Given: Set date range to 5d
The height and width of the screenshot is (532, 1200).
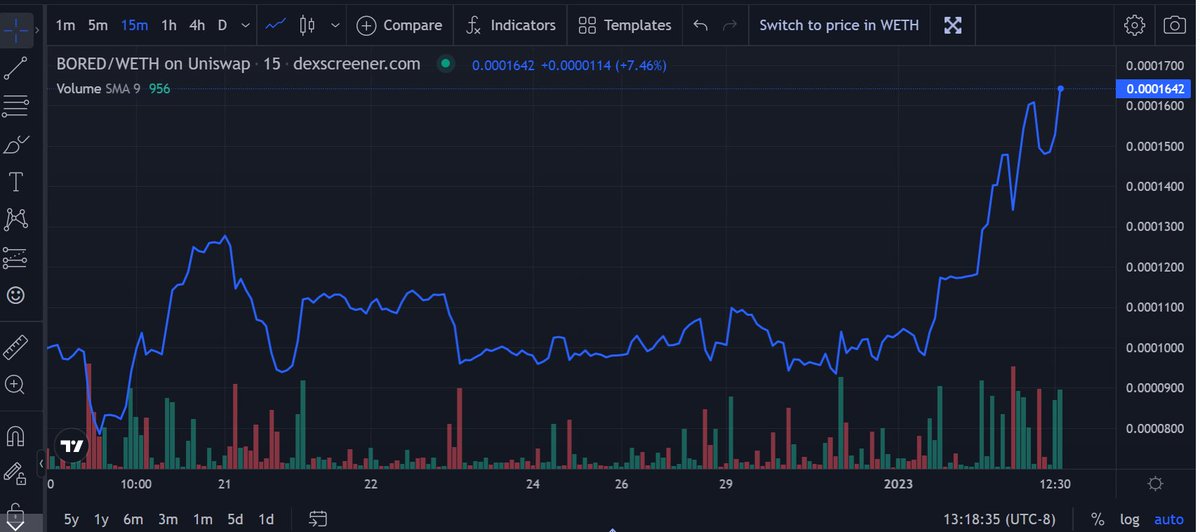Looking at the screenshot, I should [235, 519].
